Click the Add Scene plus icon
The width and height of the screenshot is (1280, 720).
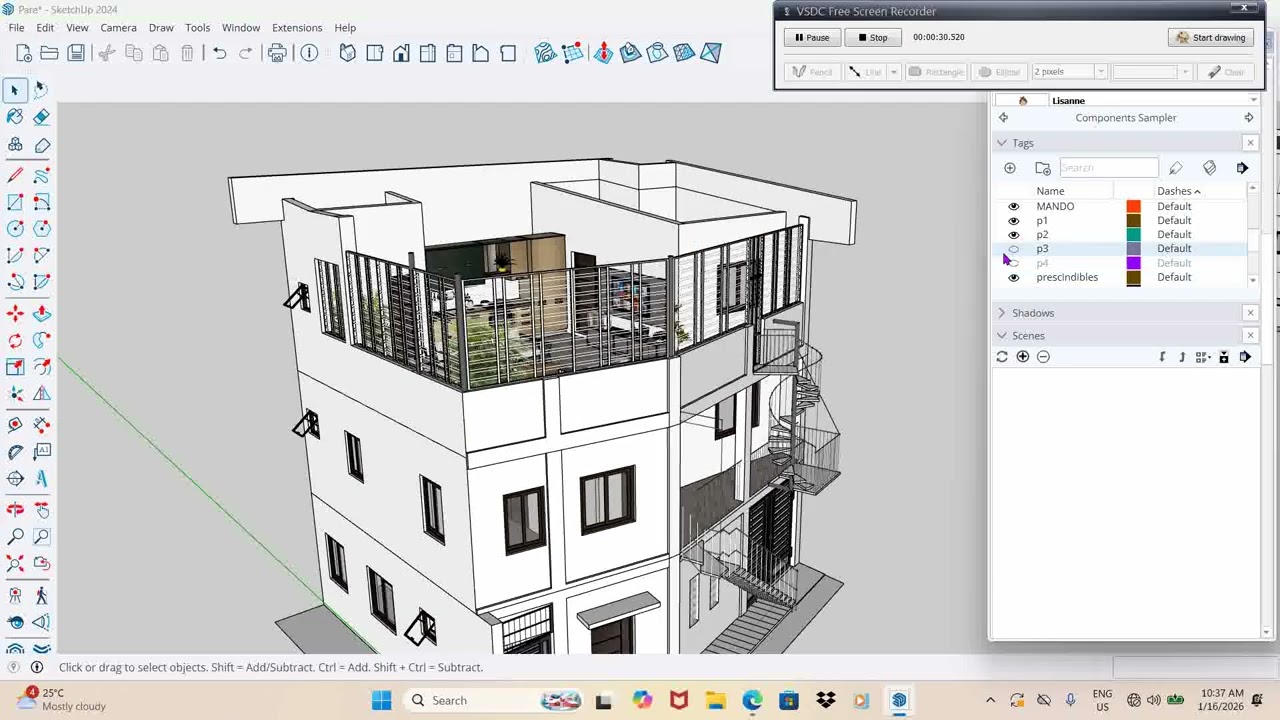(1023, 357)
